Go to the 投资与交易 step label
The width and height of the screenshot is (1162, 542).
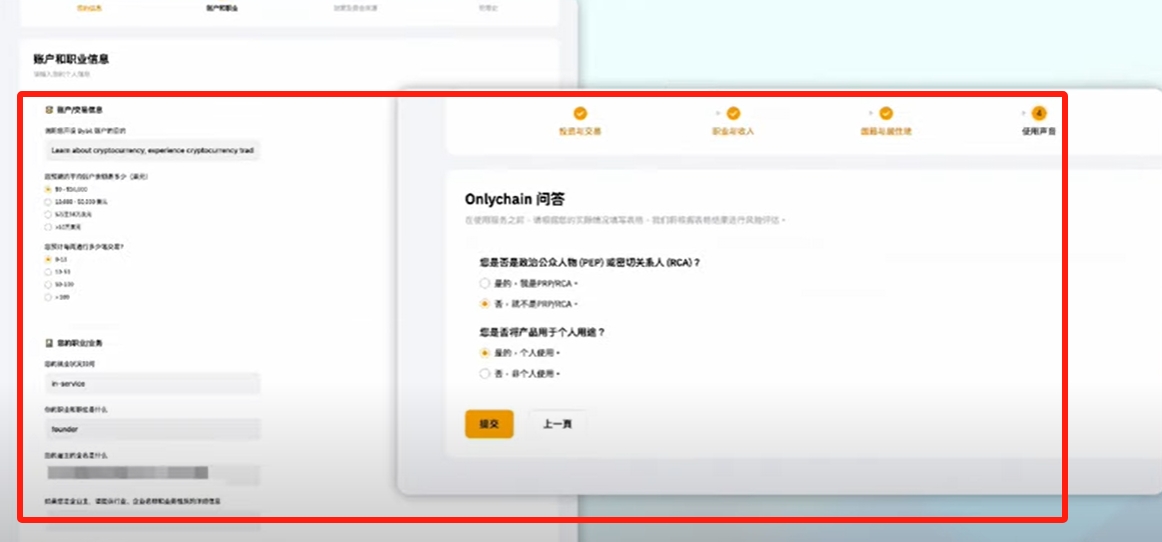tap(580, 131)
